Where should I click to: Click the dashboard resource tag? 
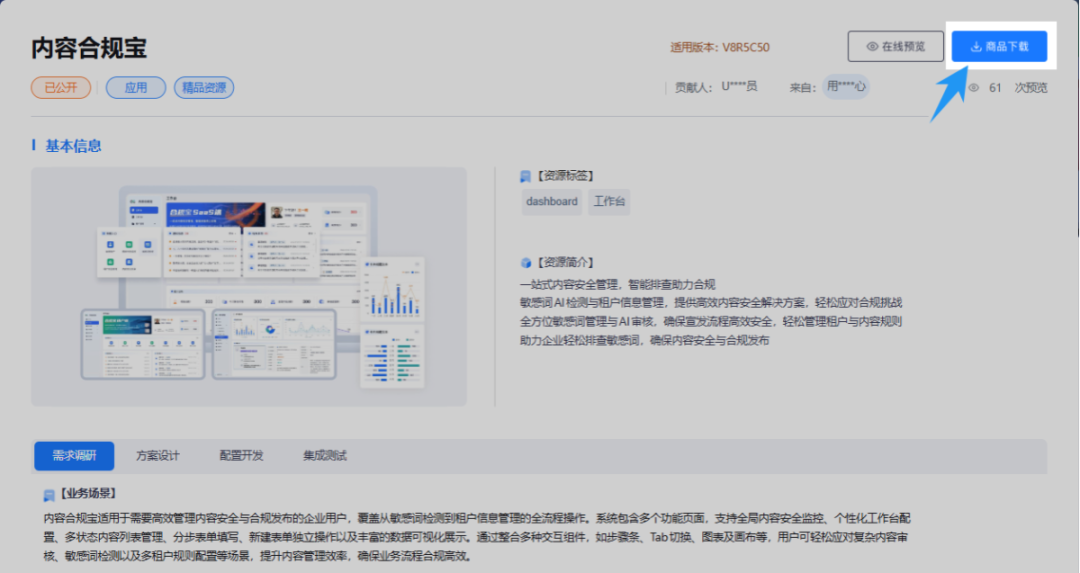click(x=552, y=202)
